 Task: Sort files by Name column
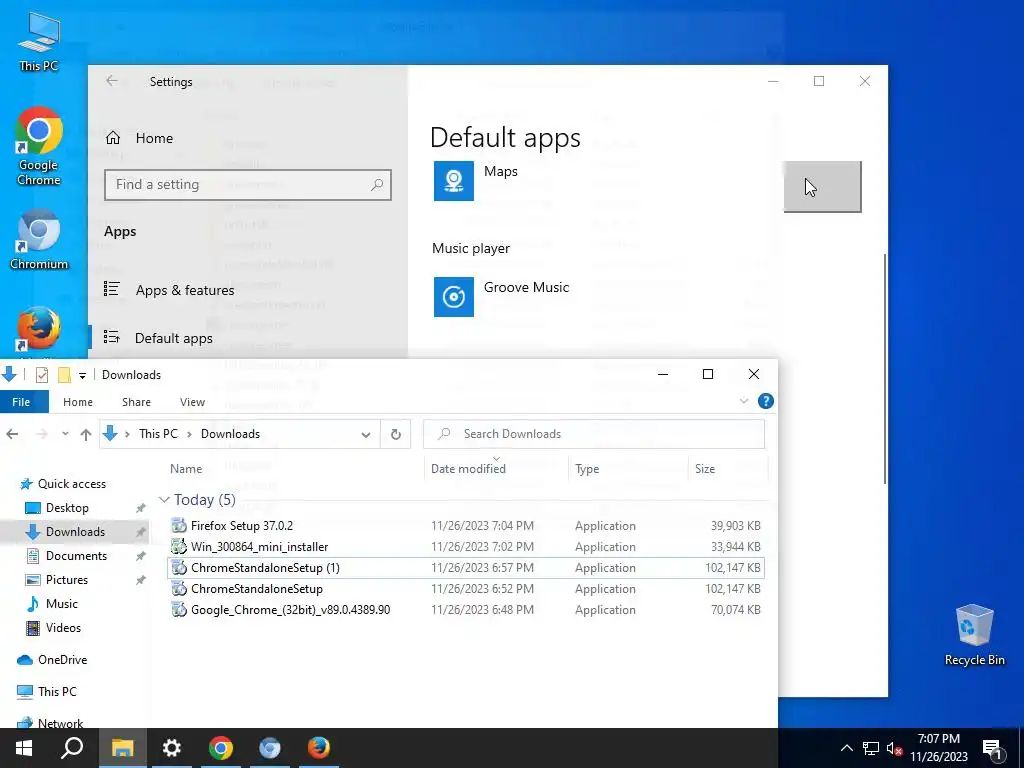186,468
